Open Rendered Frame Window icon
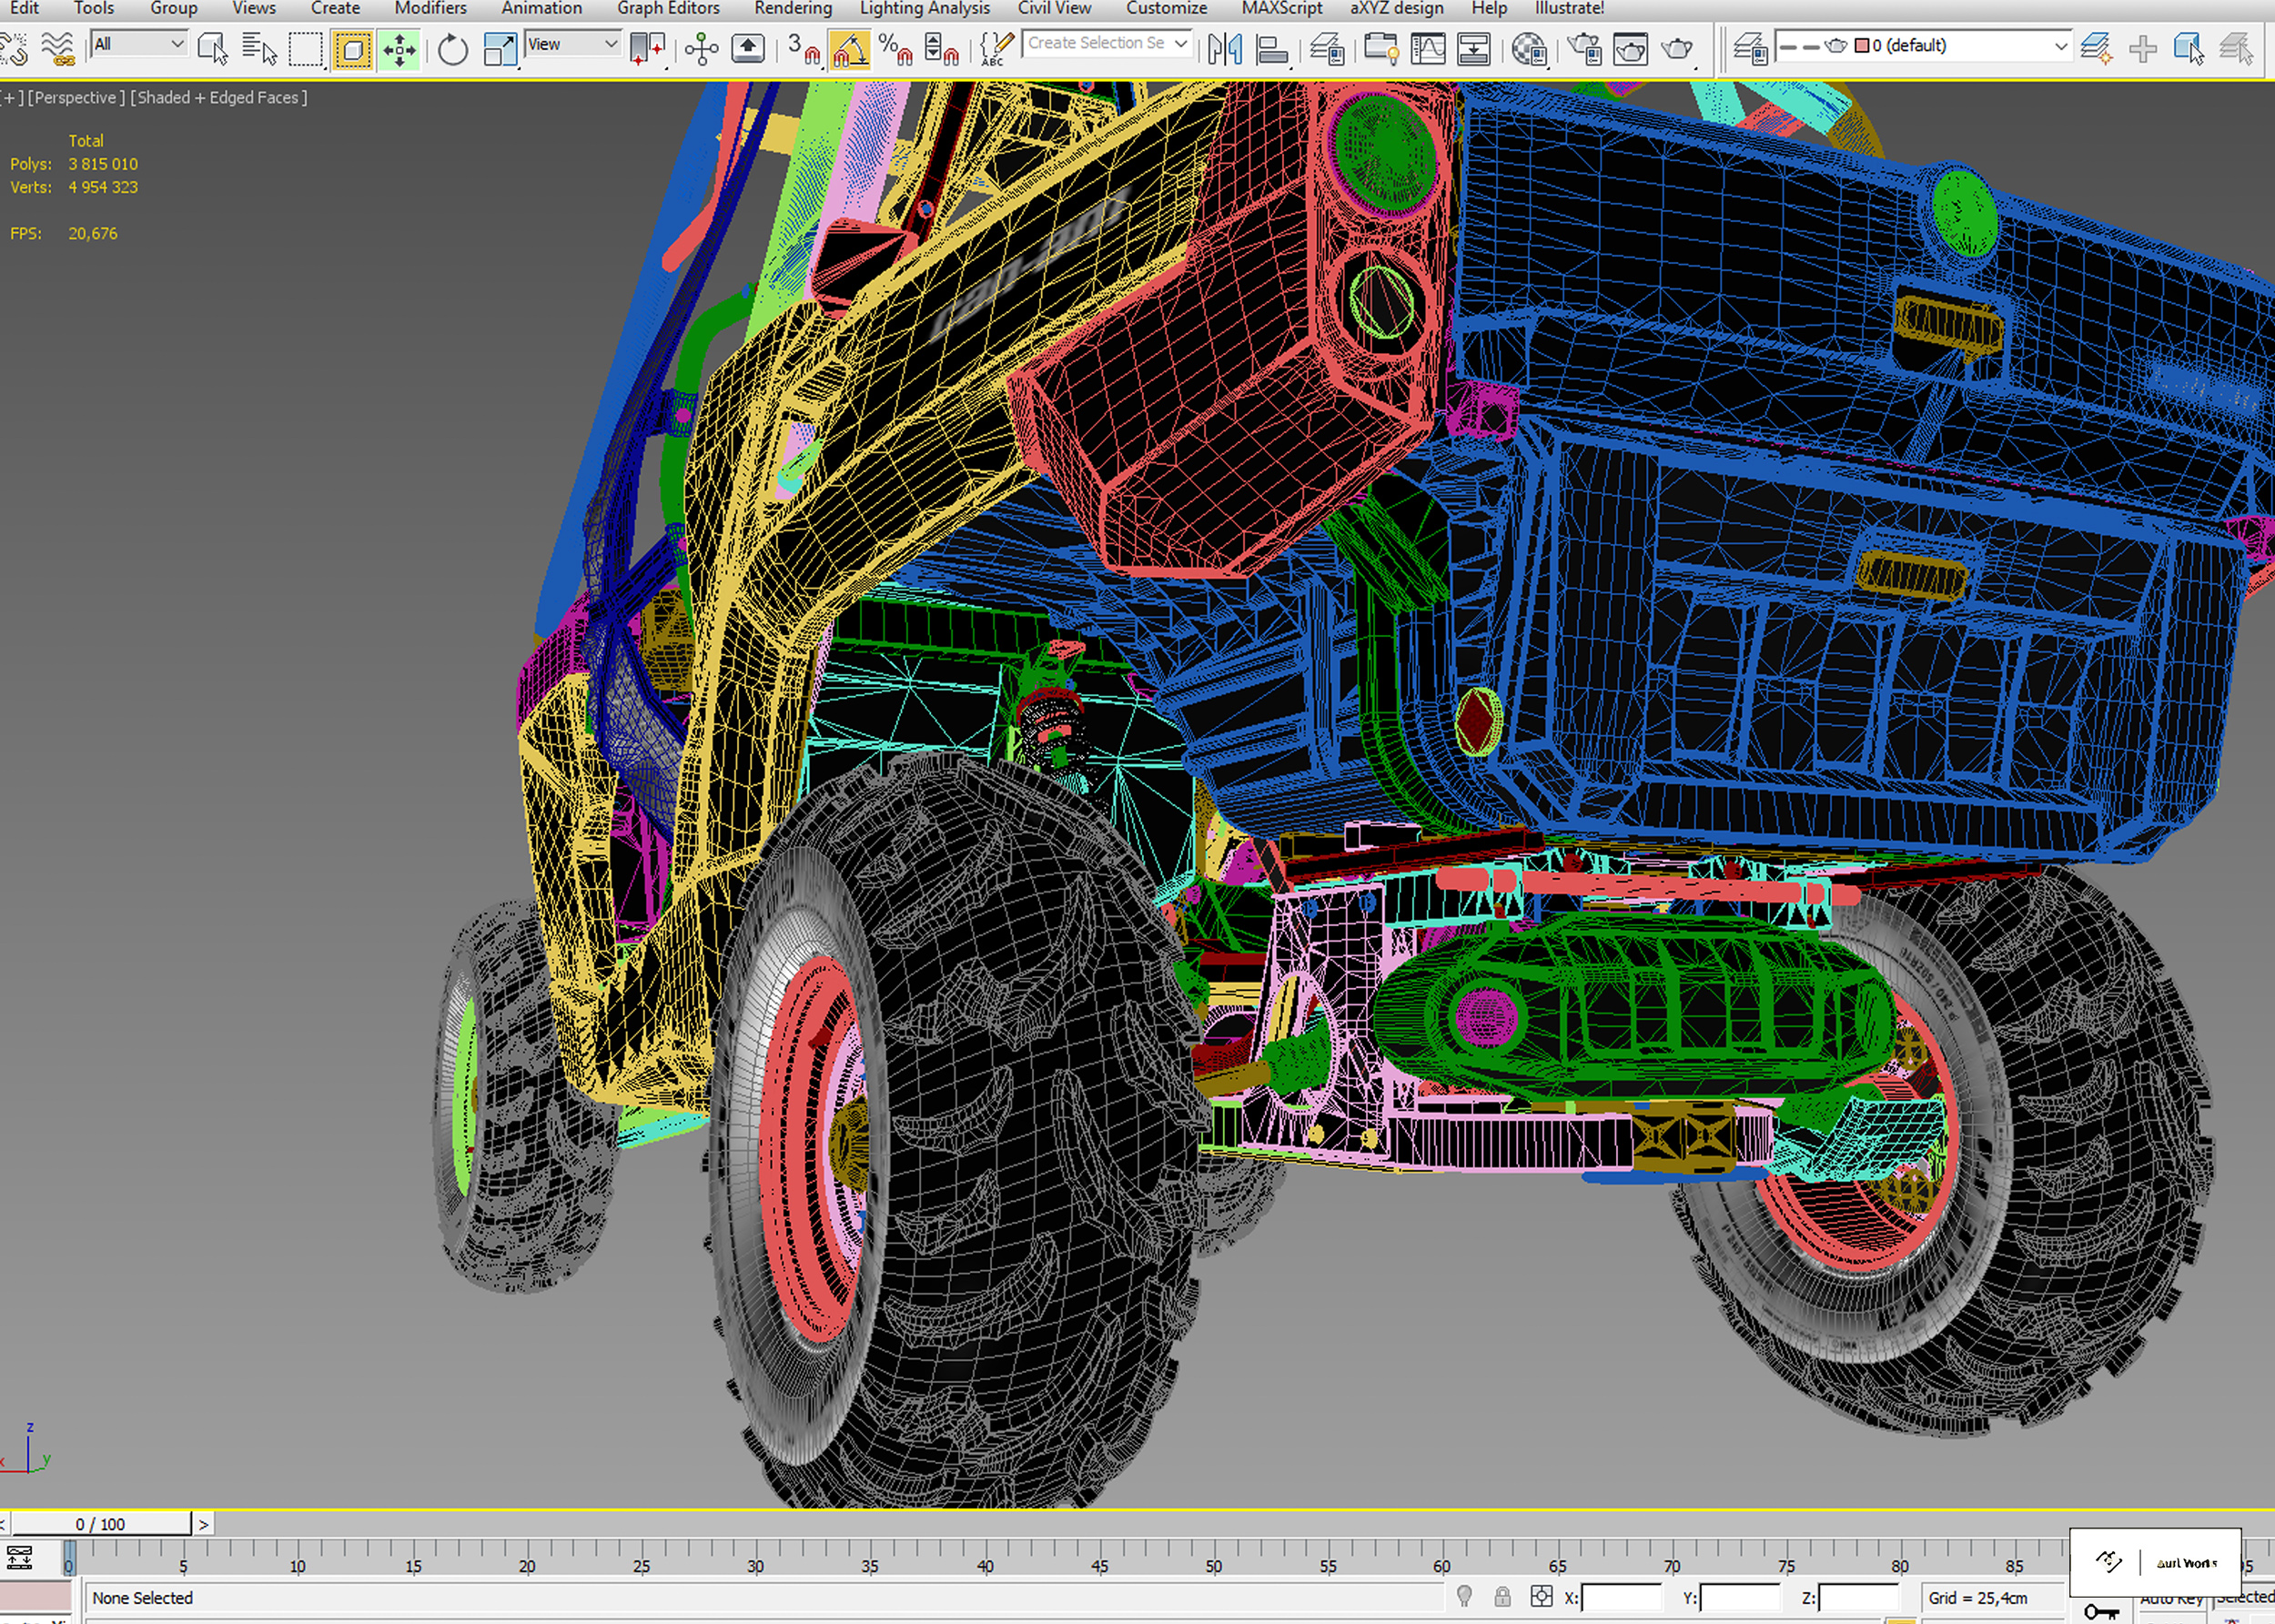Image resolution: width=2275 pixels, height=1624 pixels. point(1630,48)
